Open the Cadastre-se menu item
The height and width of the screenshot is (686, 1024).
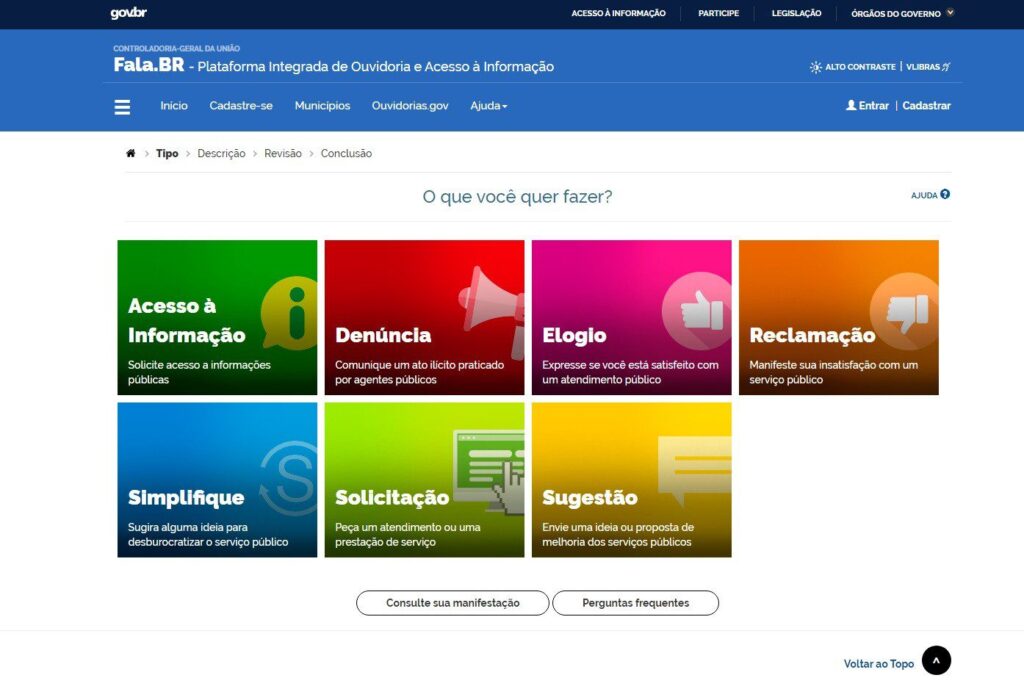241,106
